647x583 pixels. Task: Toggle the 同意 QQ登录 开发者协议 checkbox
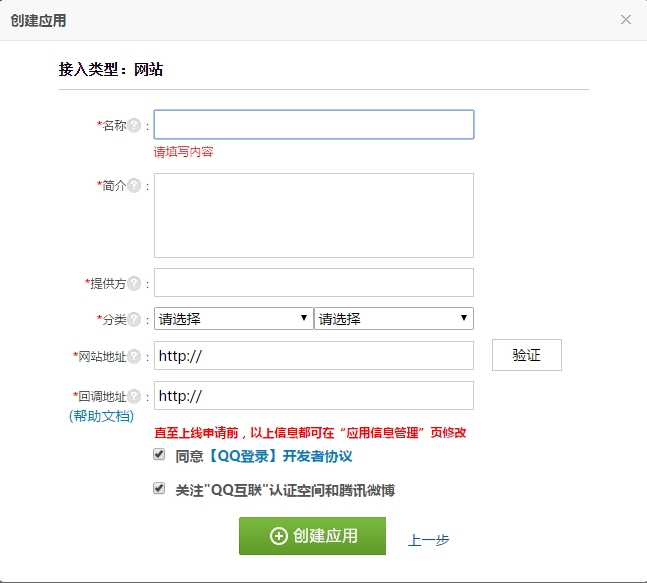(159, 454)
